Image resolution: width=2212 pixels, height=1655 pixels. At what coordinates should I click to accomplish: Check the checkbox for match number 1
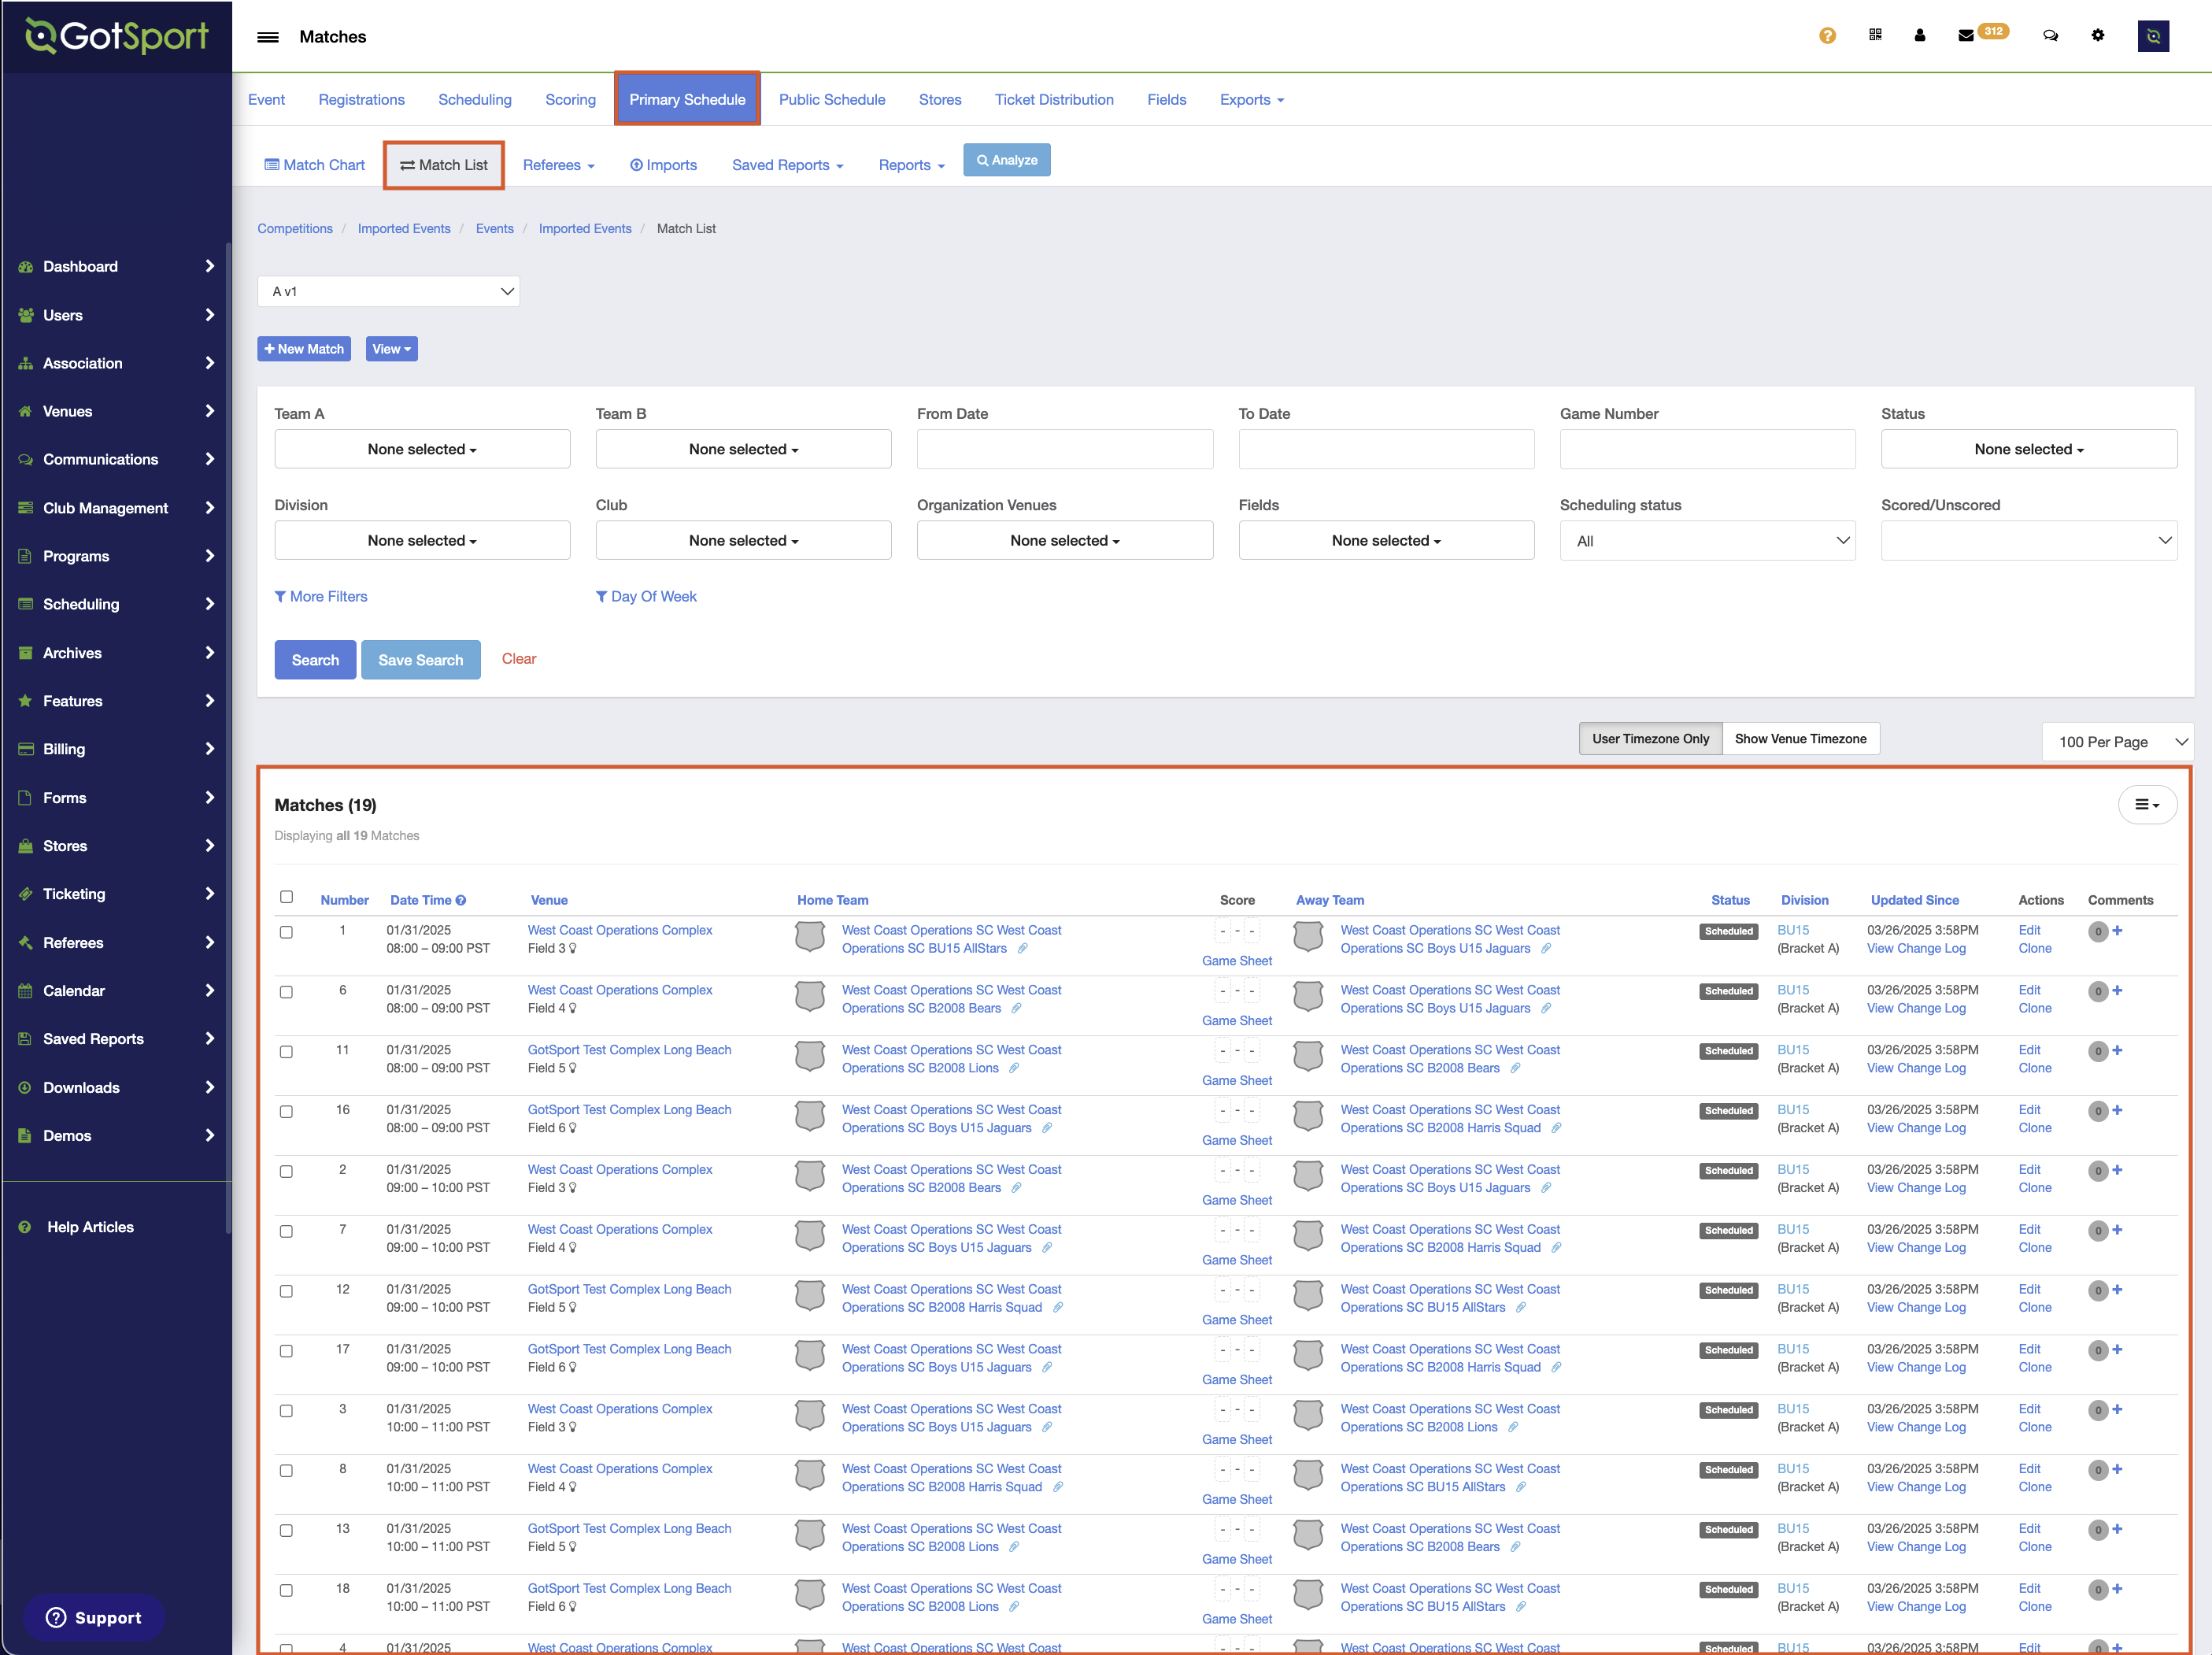pos(286,932)
